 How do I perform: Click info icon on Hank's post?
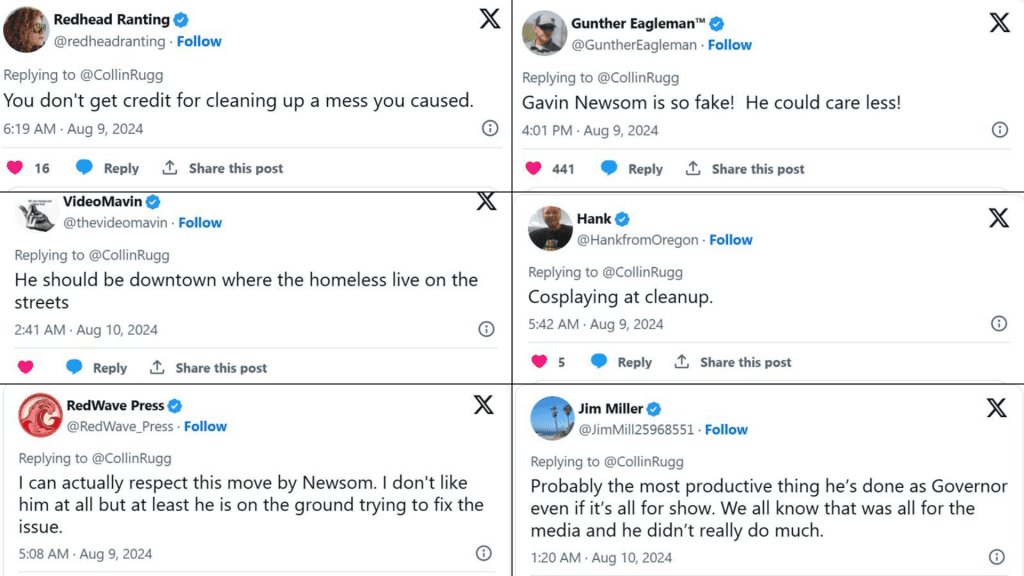(x=998, y=323)
